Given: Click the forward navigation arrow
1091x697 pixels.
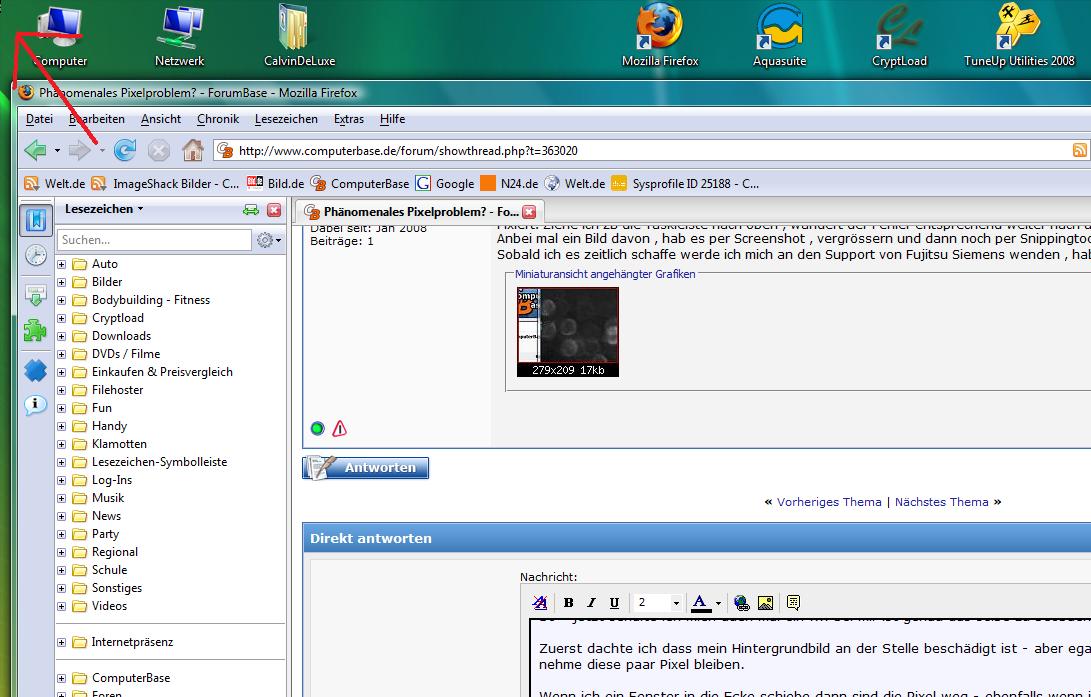Looking at the screenshot, I should (79, 150).
